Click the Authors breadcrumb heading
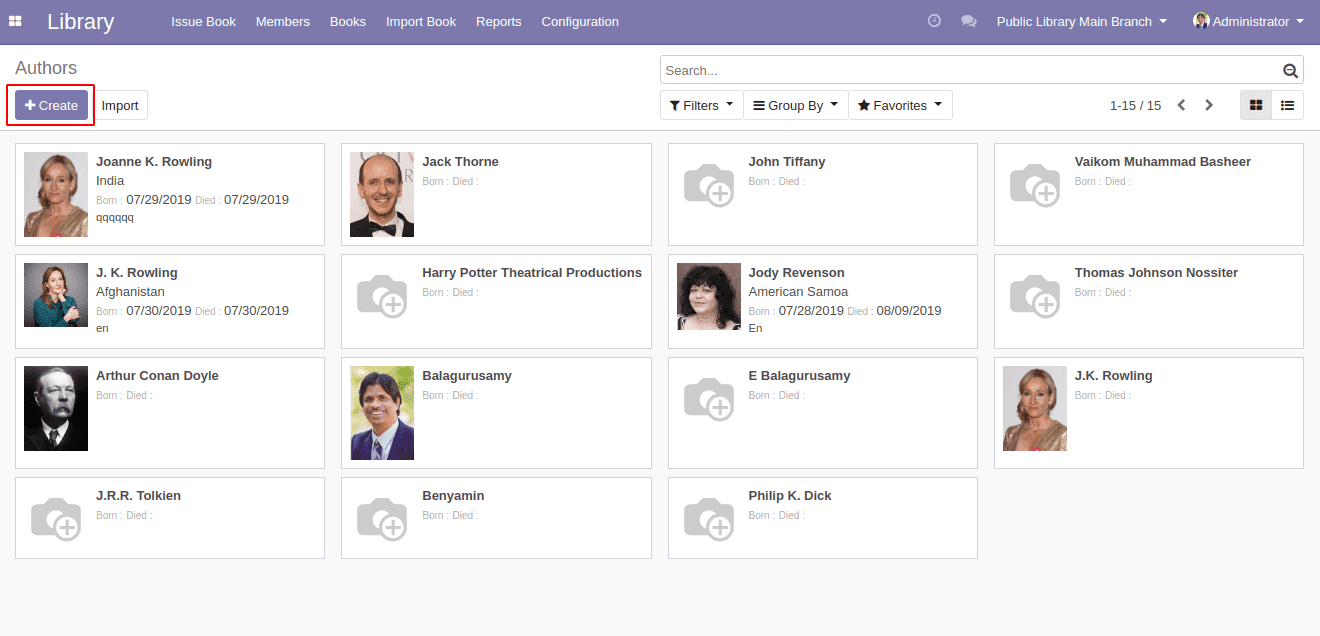This screenshot has height=636, width=1320. [46, 68]
